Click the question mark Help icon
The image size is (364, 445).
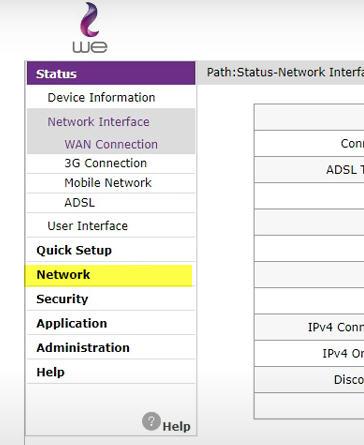[x=151, y=421]
